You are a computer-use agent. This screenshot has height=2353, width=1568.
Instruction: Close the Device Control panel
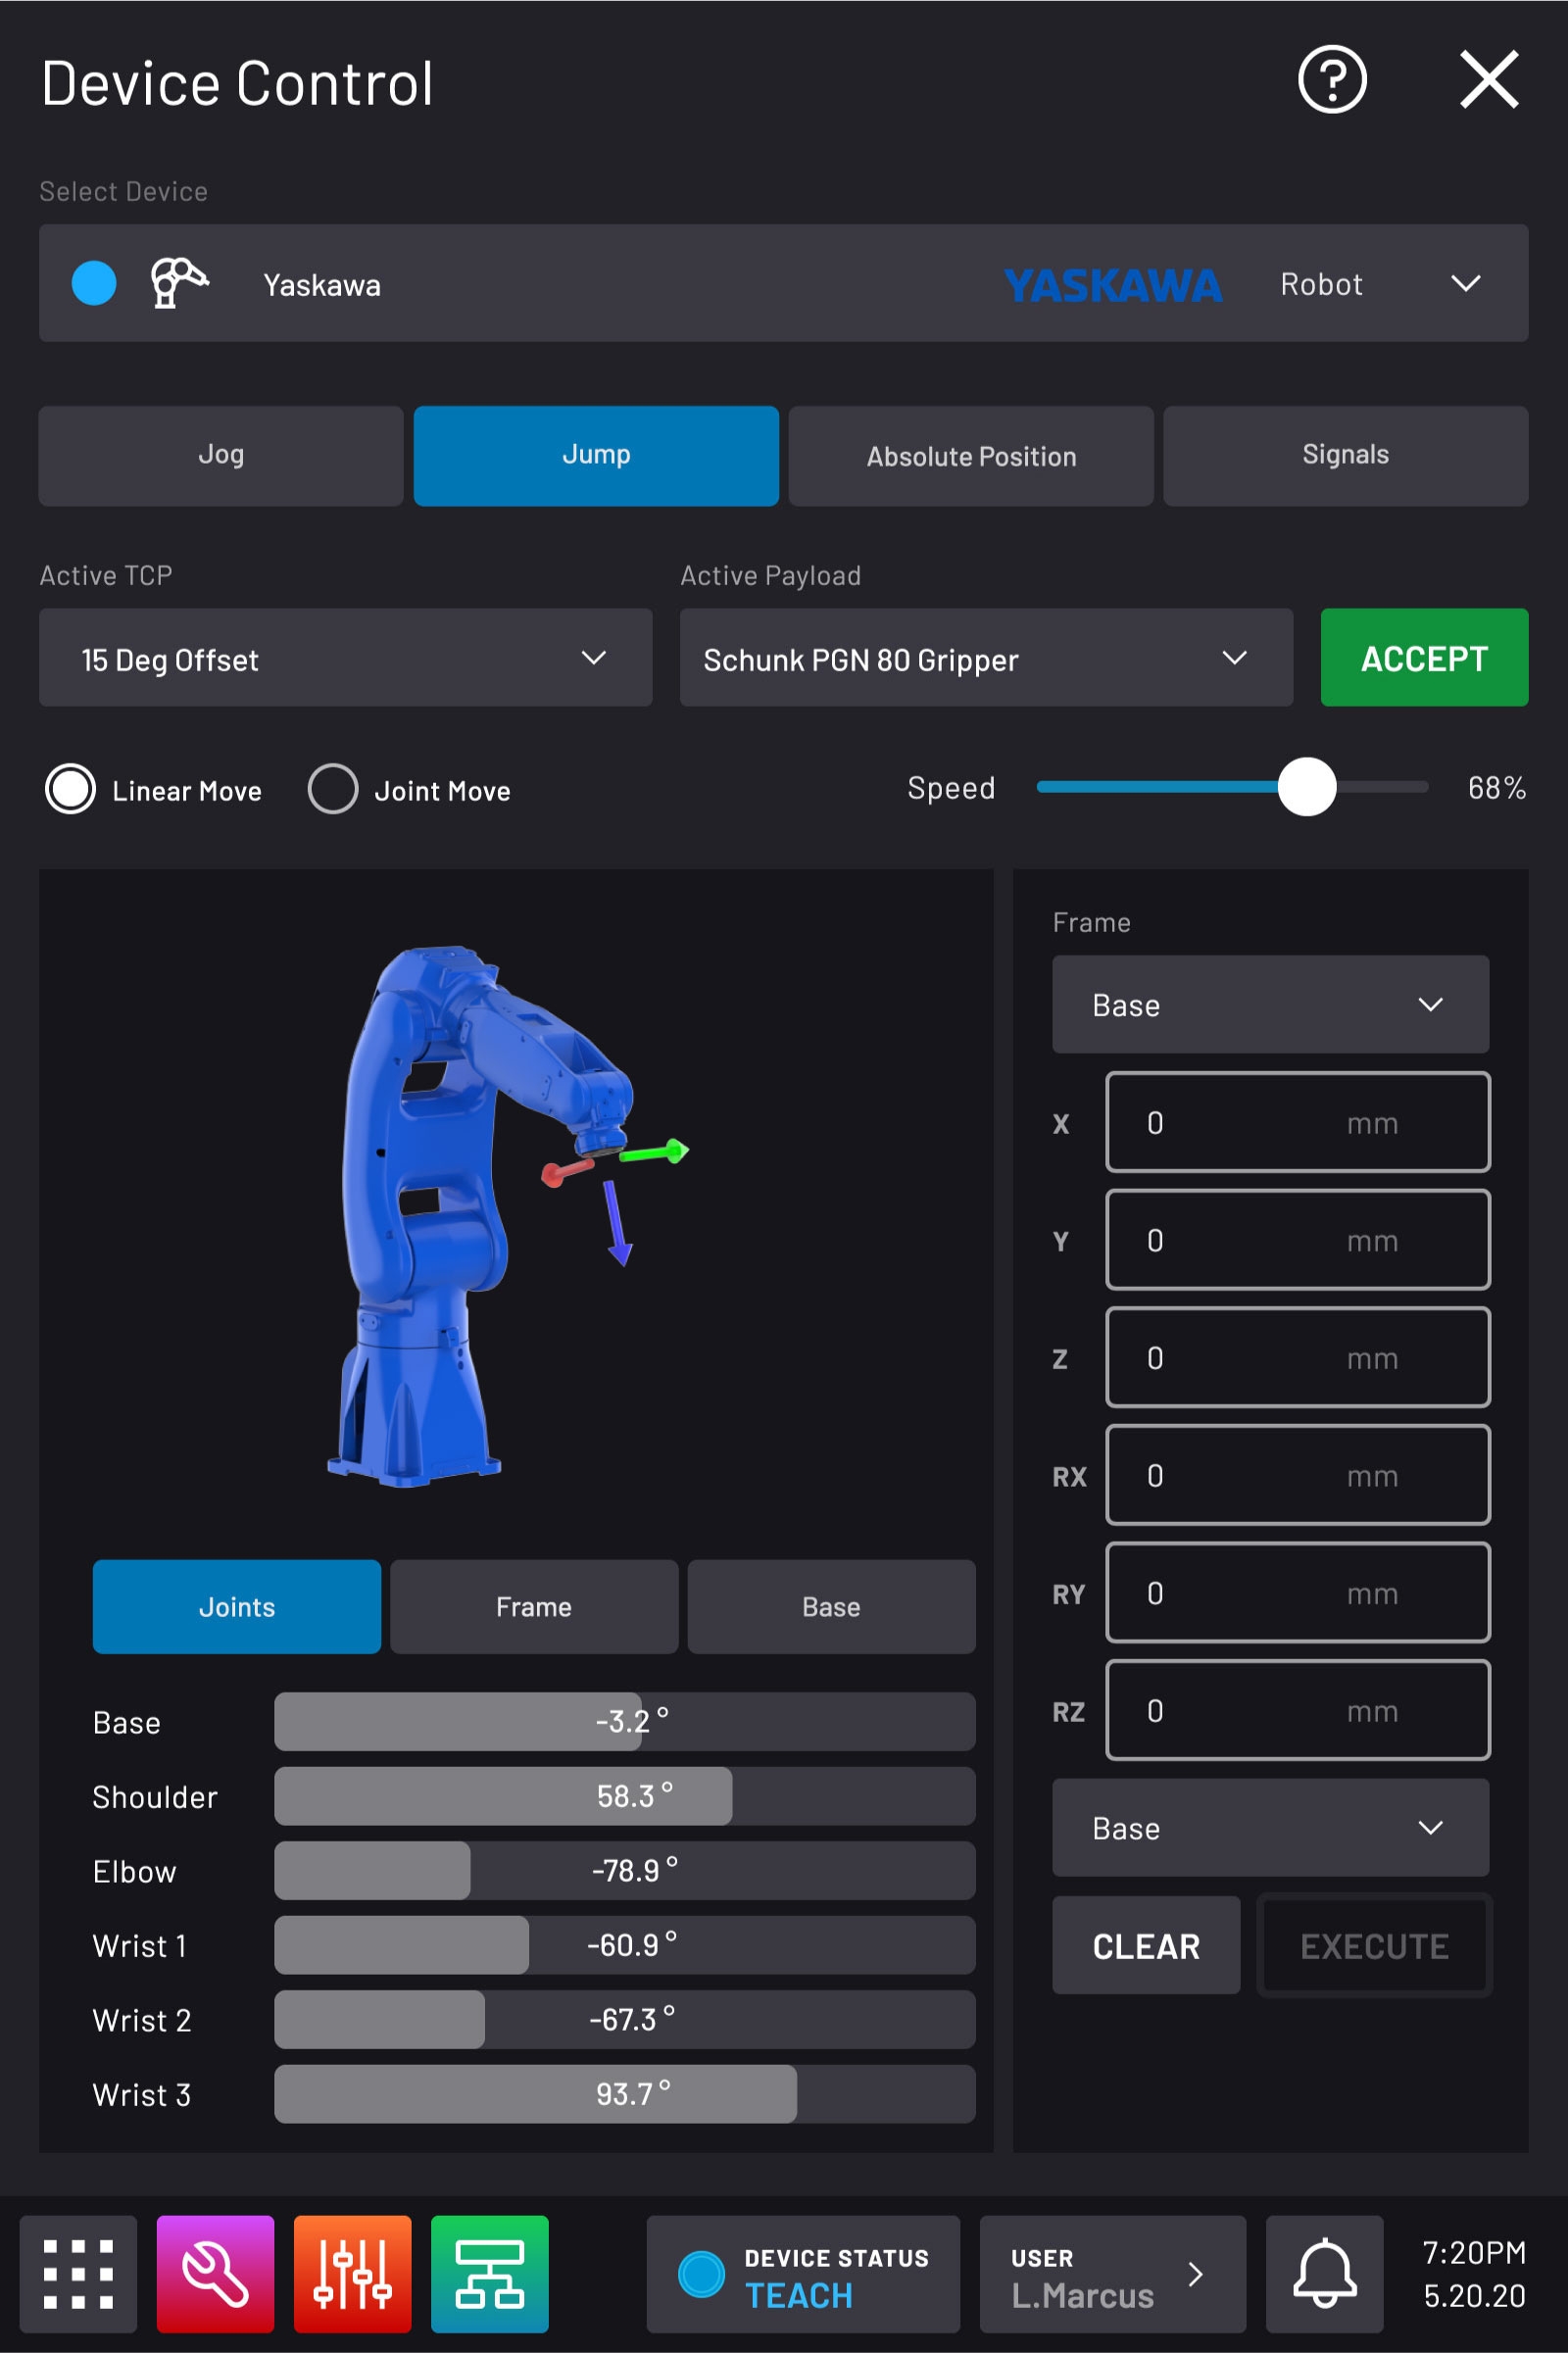click(x=1489, y=80)
